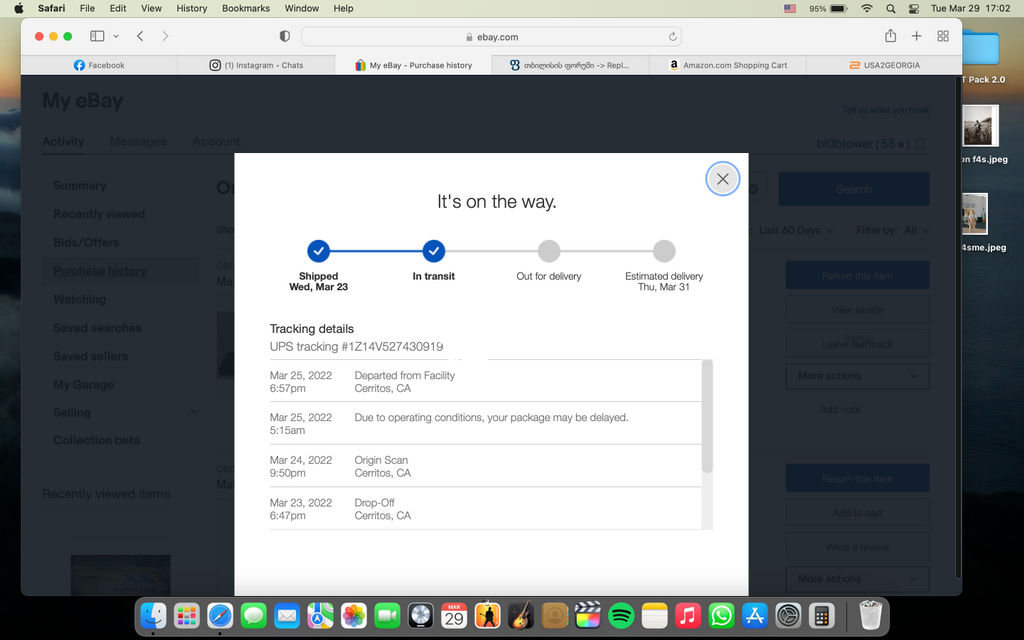Image resolution: width=1024 pixels, height=640 pixels.
Task: Open f4s.jpeg thumbnail on the desktop
Action: coord(980,126)
